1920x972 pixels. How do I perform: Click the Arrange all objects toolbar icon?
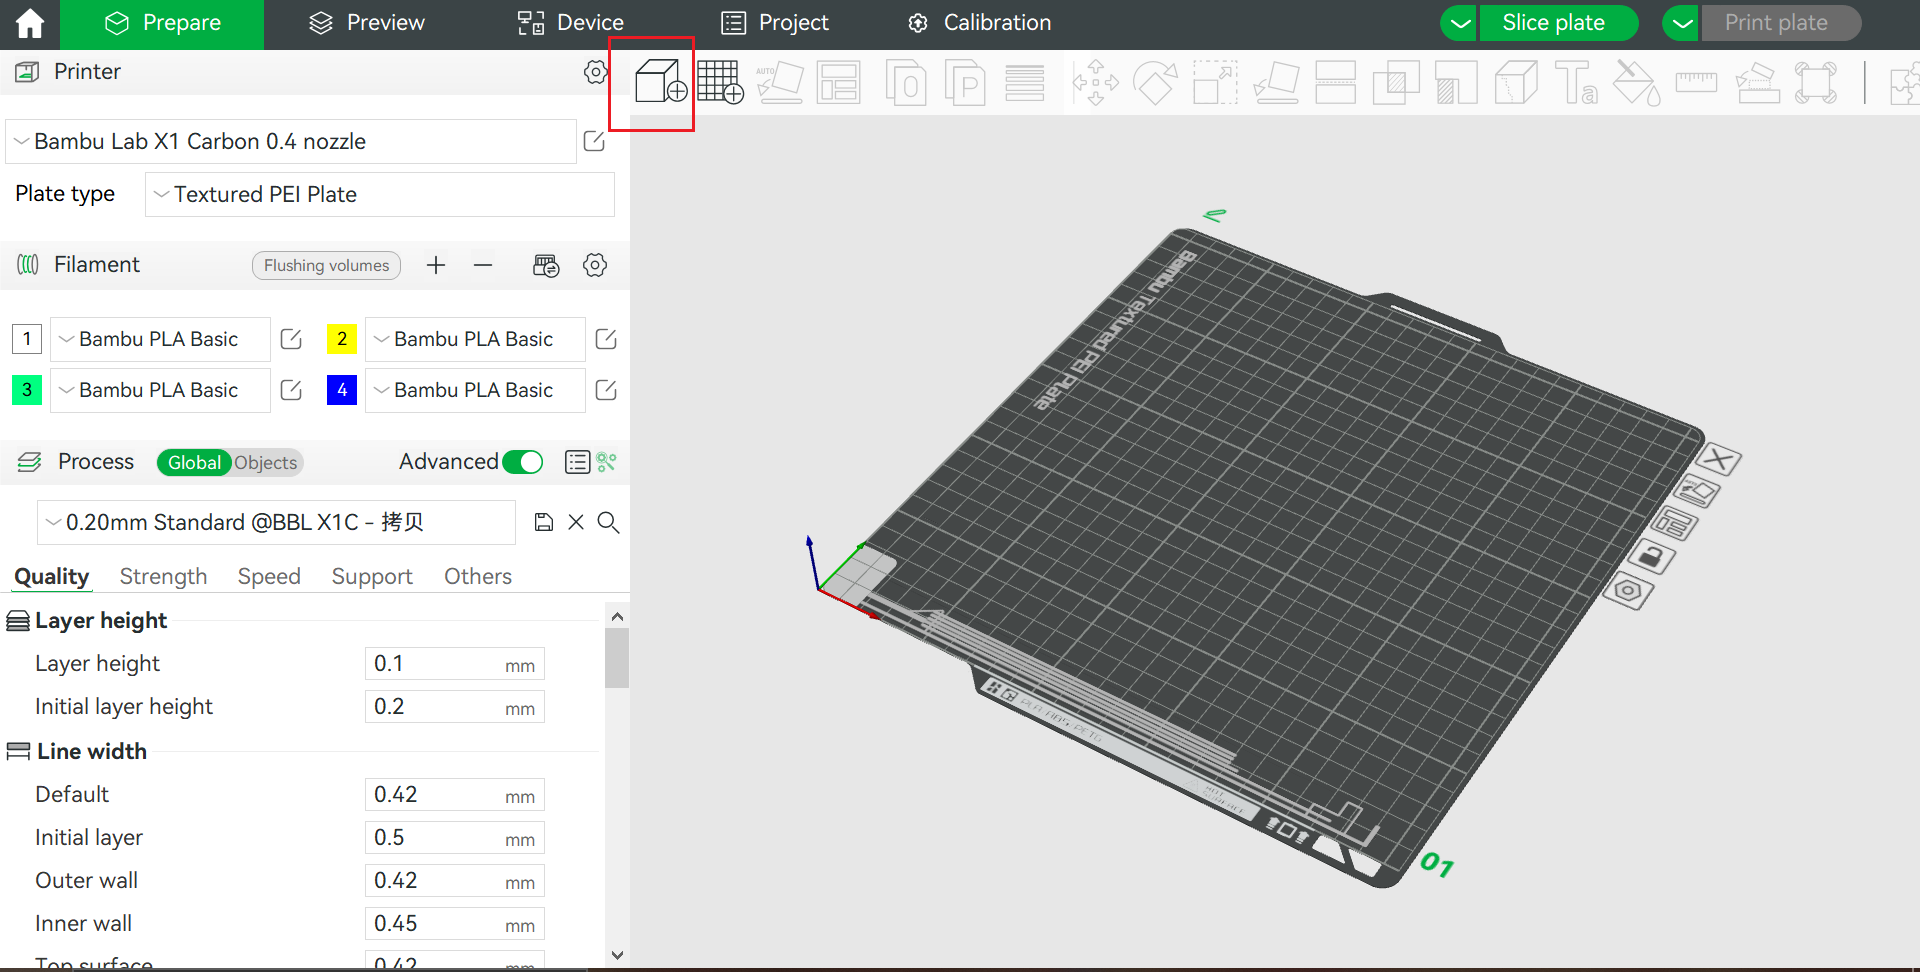point(838,82)
